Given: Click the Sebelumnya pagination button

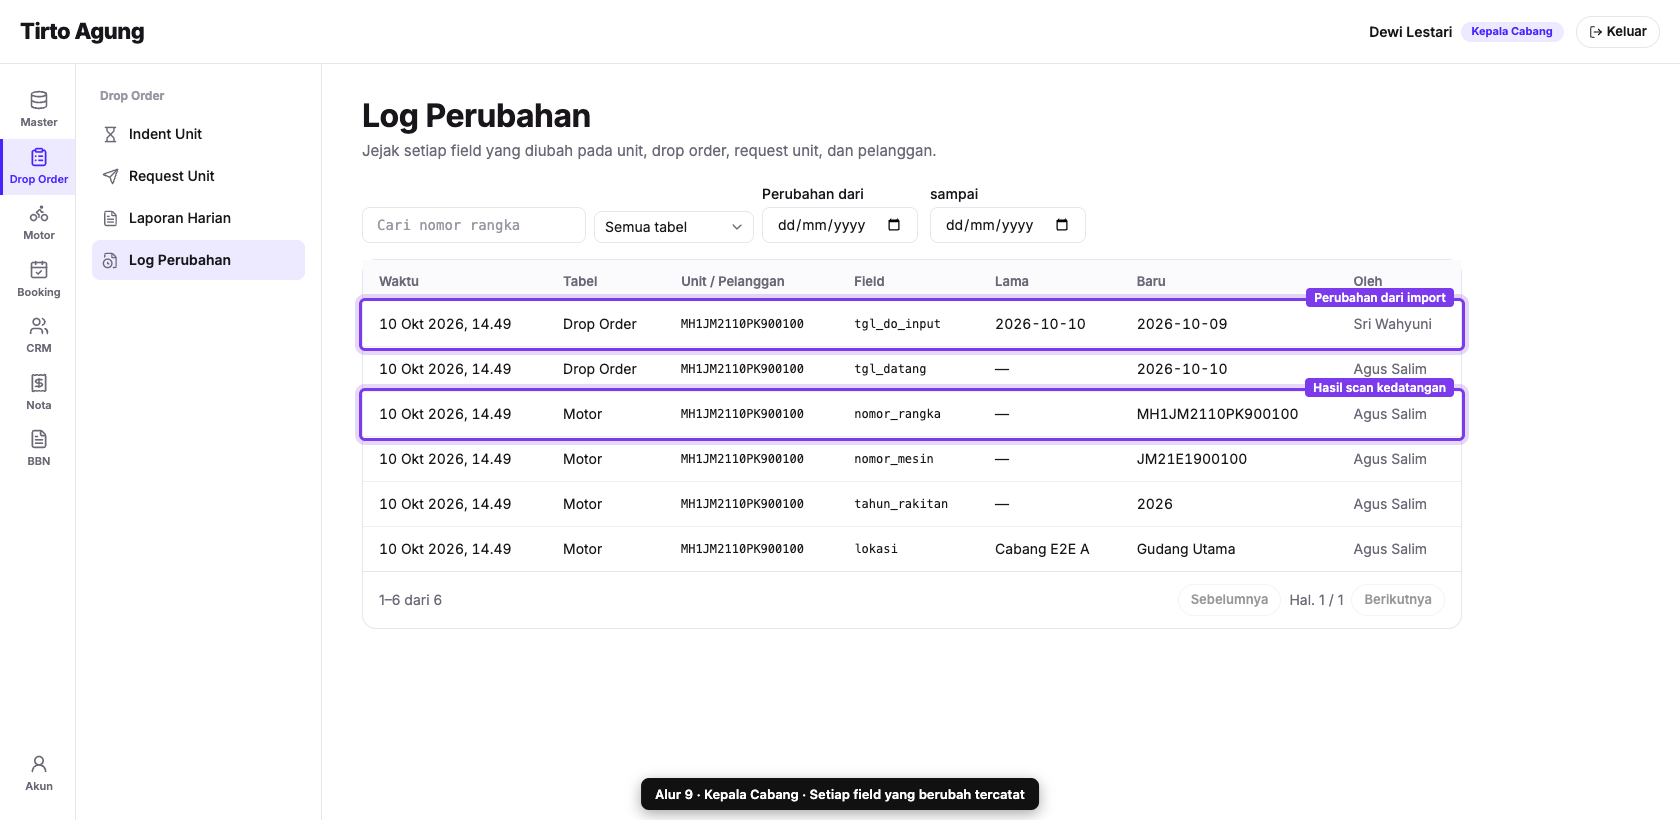Looking at the screenshot, I should pyautogui.click(x=1229, y=600).
